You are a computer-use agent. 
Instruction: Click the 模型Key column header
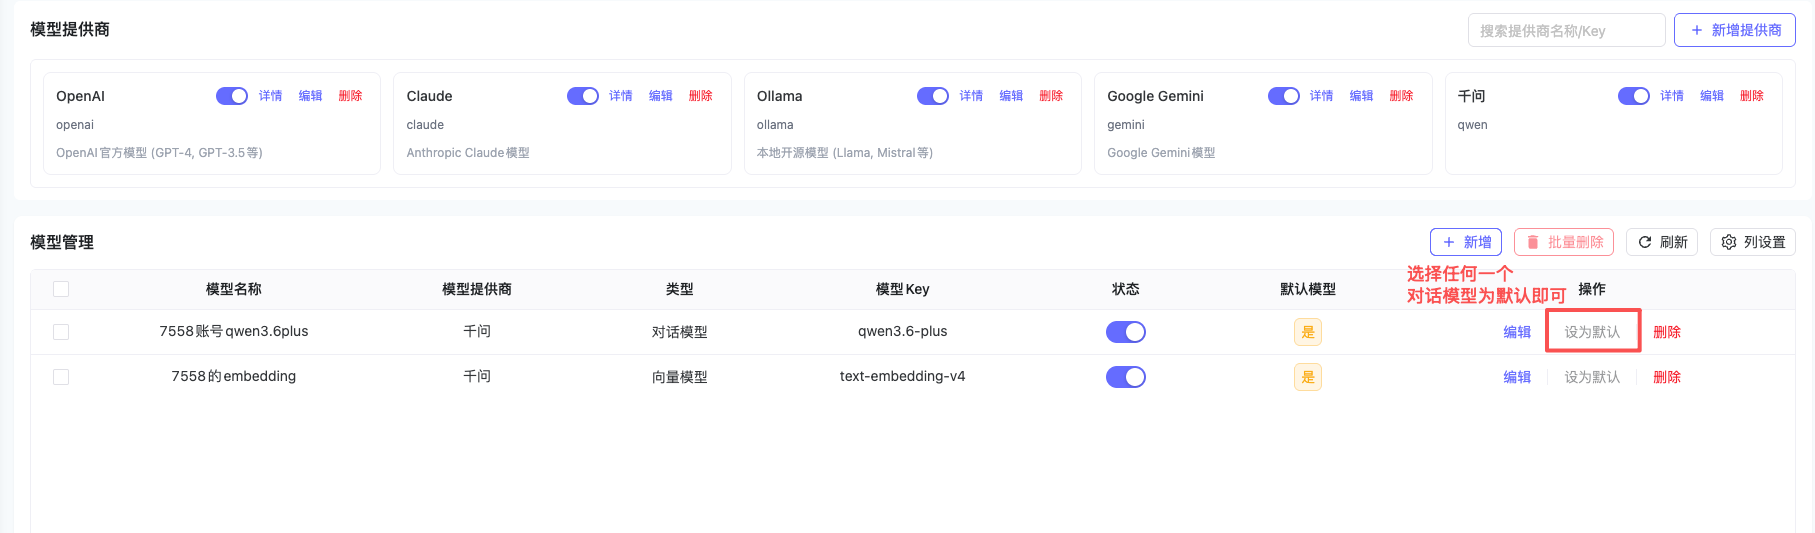click(903, 289)
